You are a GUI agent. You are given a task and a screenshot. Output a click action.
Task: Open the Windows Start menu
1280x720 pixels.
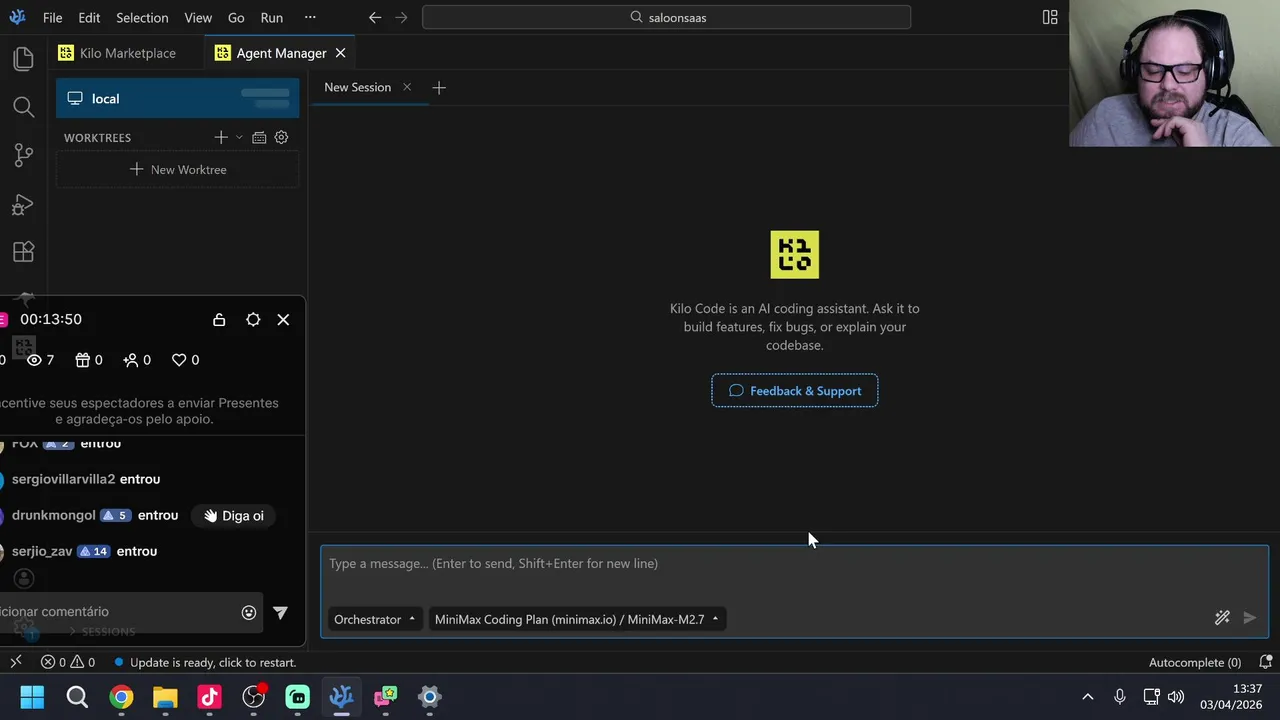pyautogui.click(x=32, y=697)
